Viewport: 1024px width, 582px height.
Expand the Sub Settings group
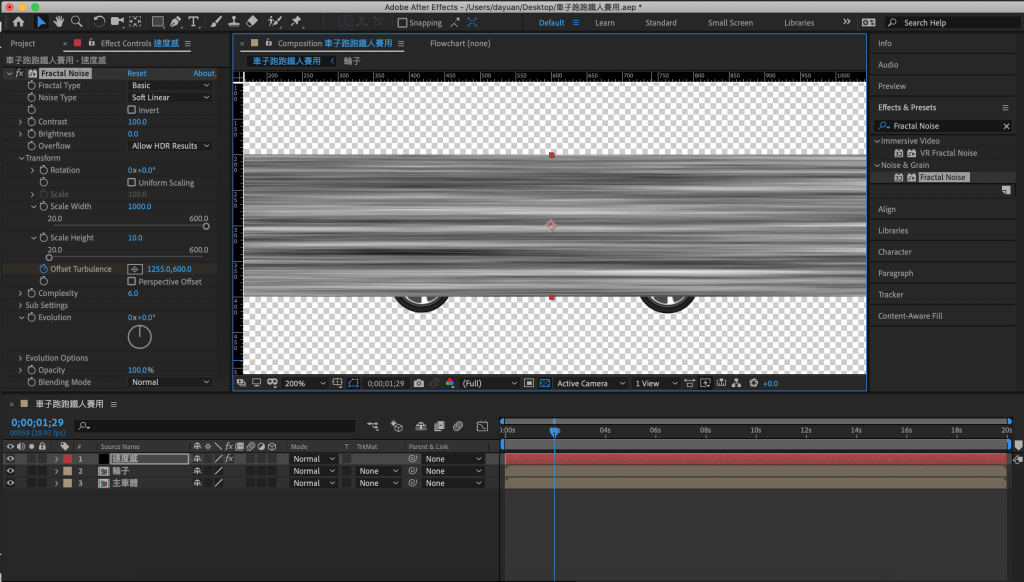20,306
